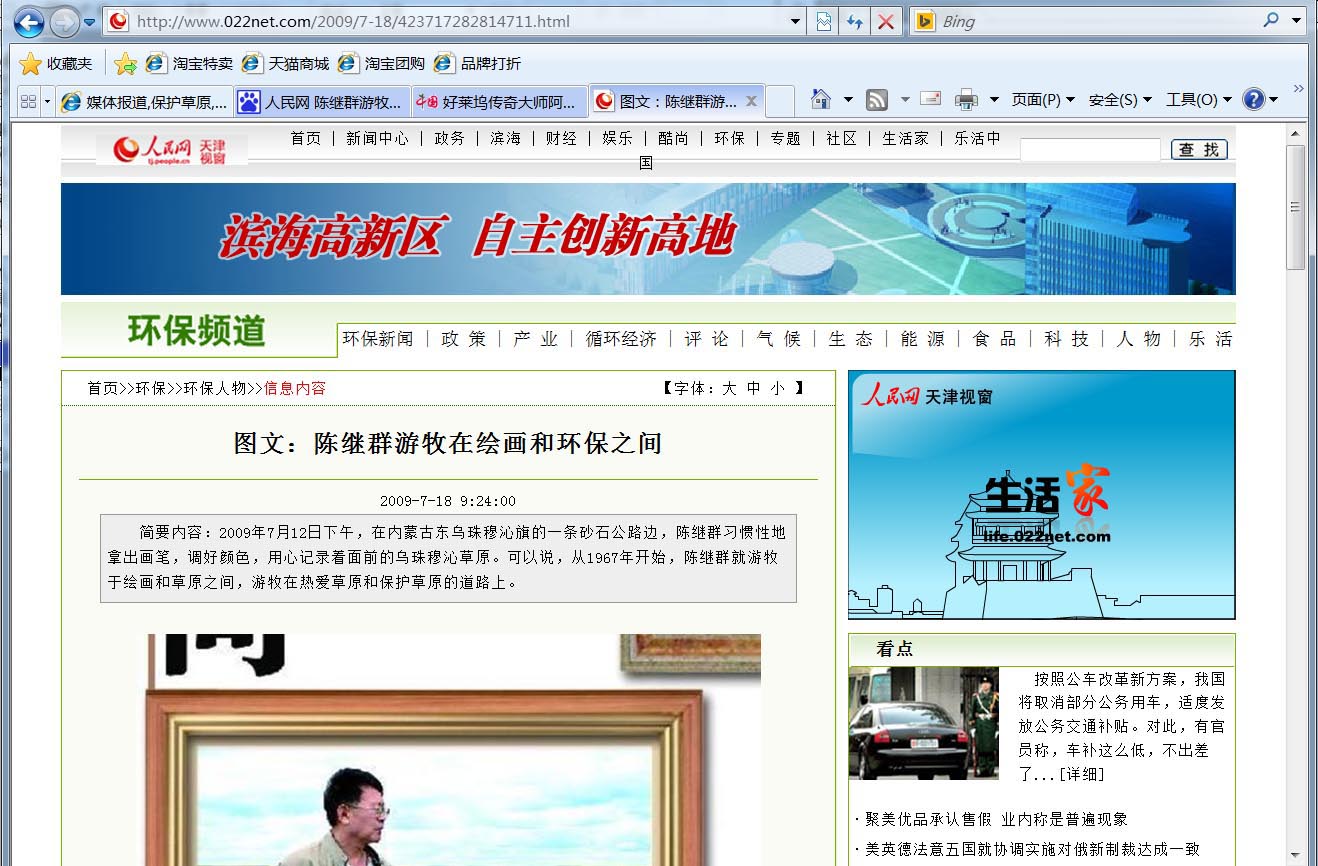Open 能源 in the channel menu
Image resolution: width=1318 pixels, height=866 pixels.
(x=923, y=339)
